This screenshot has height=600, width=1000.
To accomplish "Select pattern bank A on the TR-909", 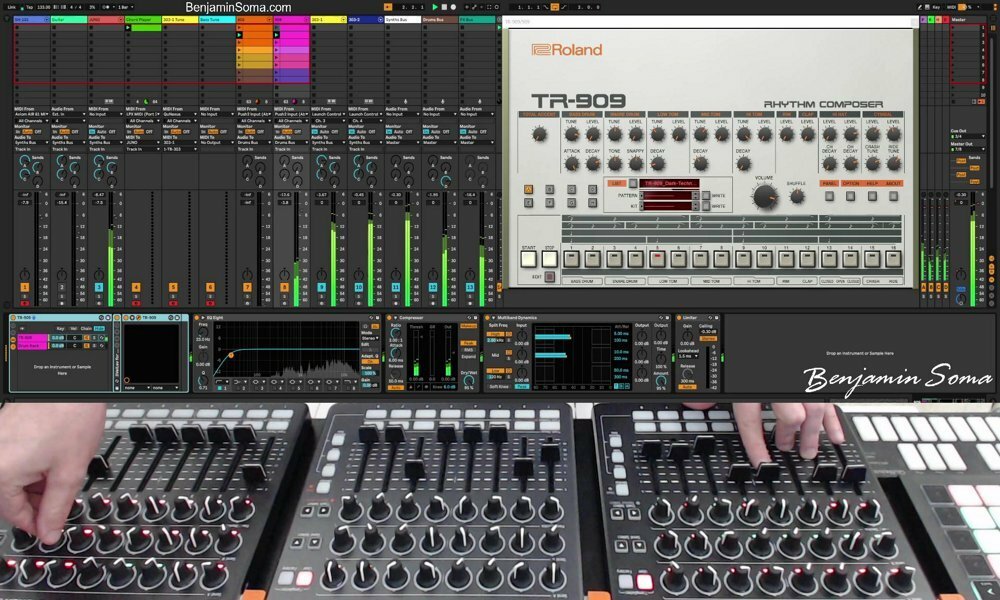I will pyautogui.click(x=528, y=189).
